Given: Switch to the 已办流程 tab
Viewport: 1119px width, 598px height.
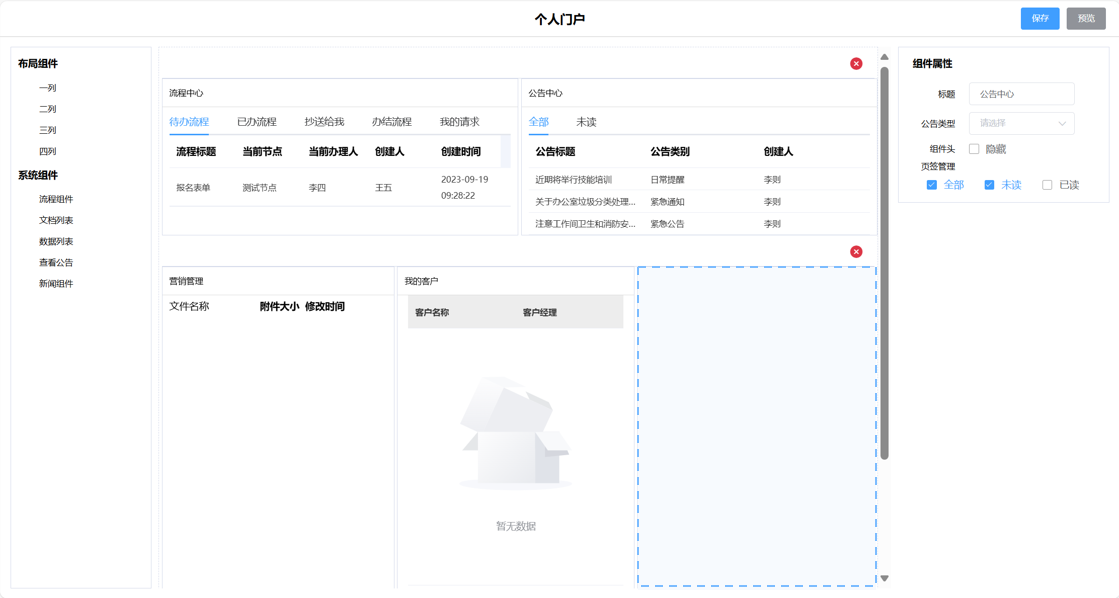Looking at the screenshot, I should tap(256, 122).
